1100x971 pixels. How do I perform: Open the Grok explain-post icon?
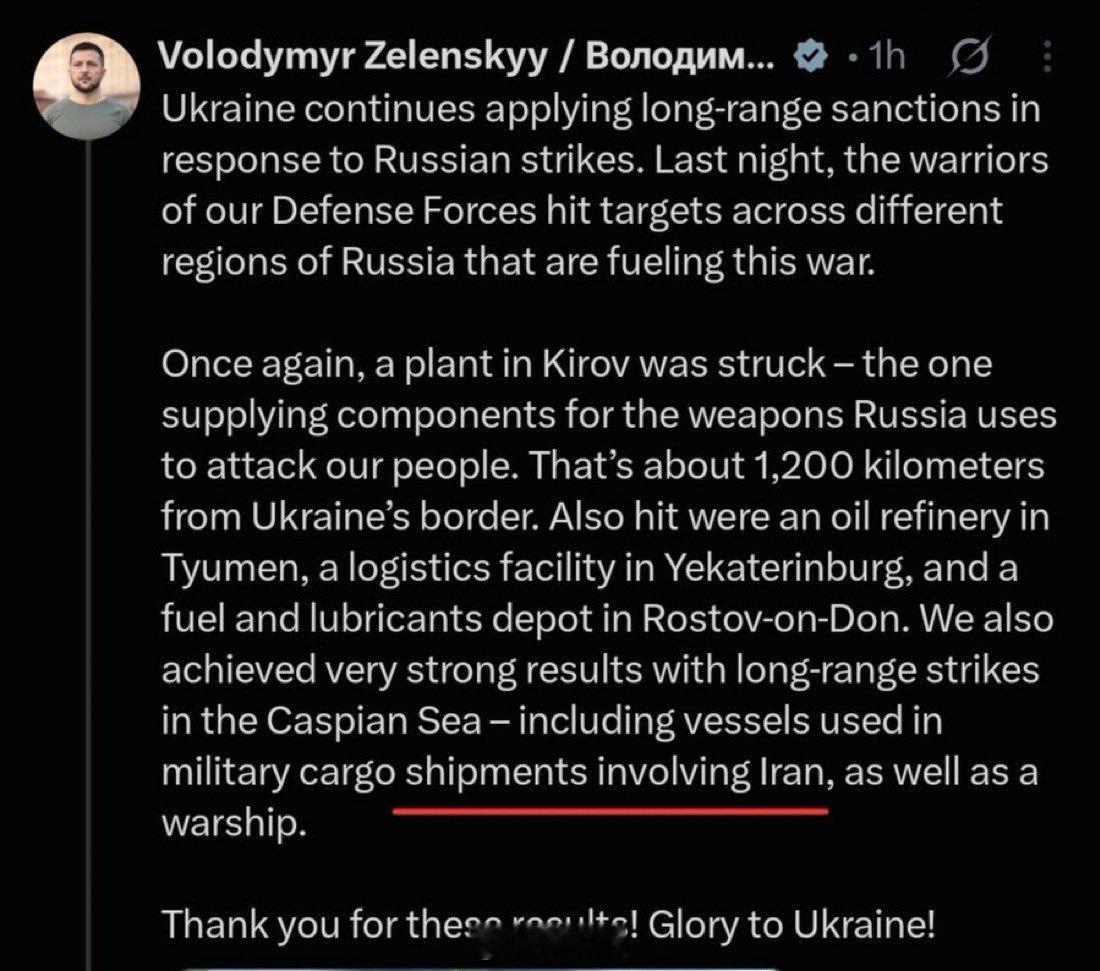click(x=970, y=55)
